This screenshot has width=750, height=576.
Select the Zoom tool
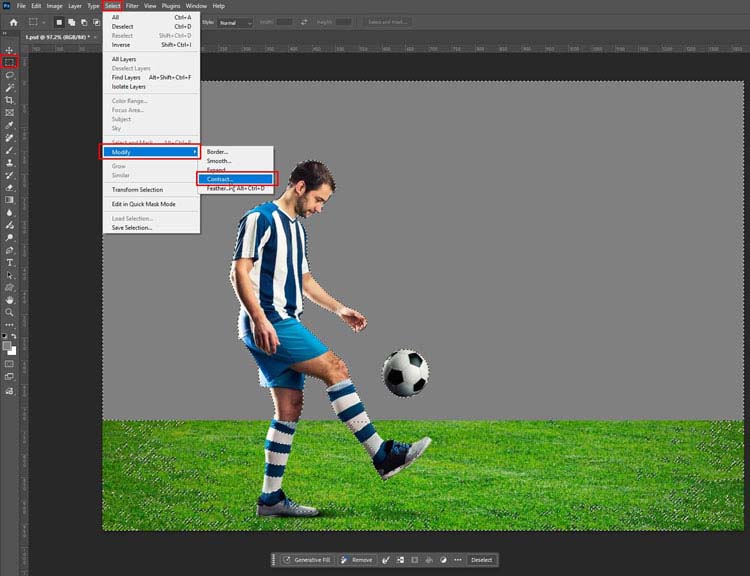[x=10, y=312]
